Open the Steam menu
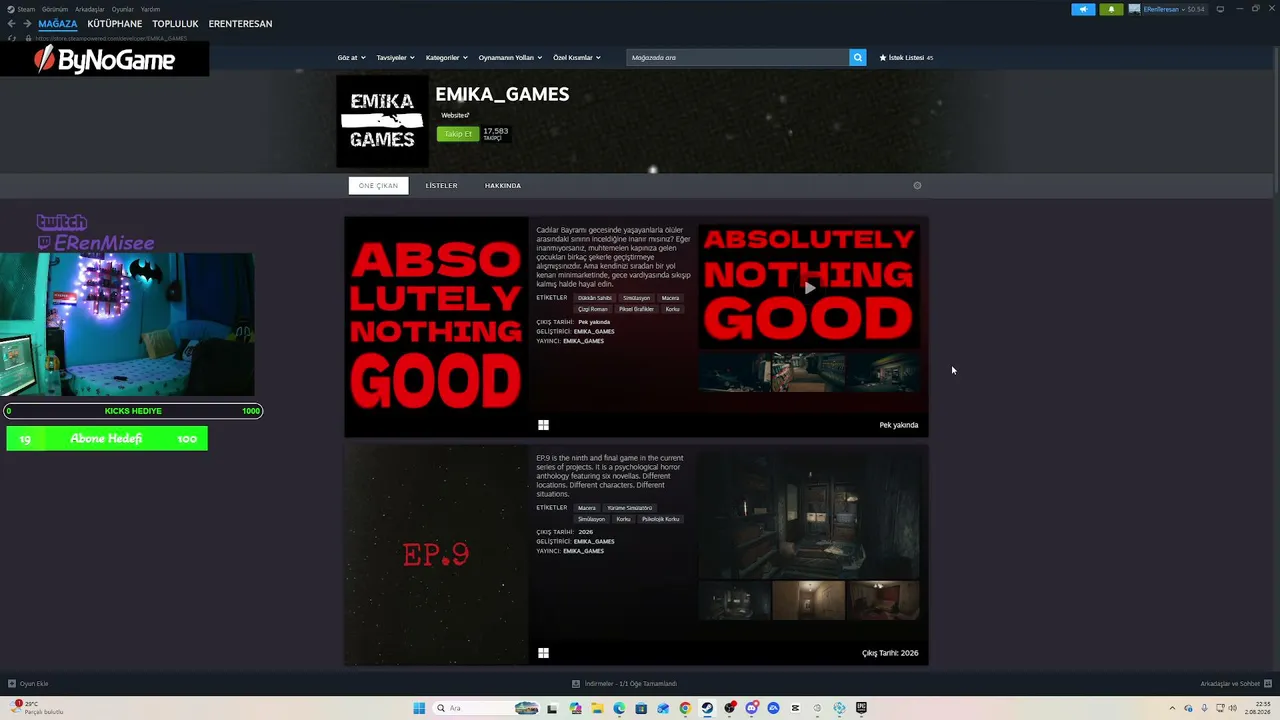This screenshot has width=1280, height=720. [x=26, y=9]
